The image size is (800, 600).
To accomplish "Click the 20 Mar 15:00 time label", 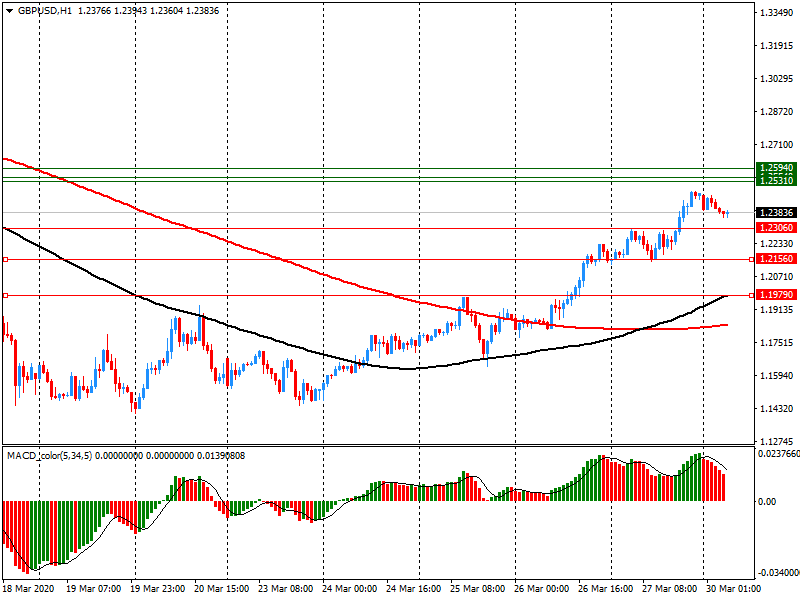I will click(x=221, y=589).
